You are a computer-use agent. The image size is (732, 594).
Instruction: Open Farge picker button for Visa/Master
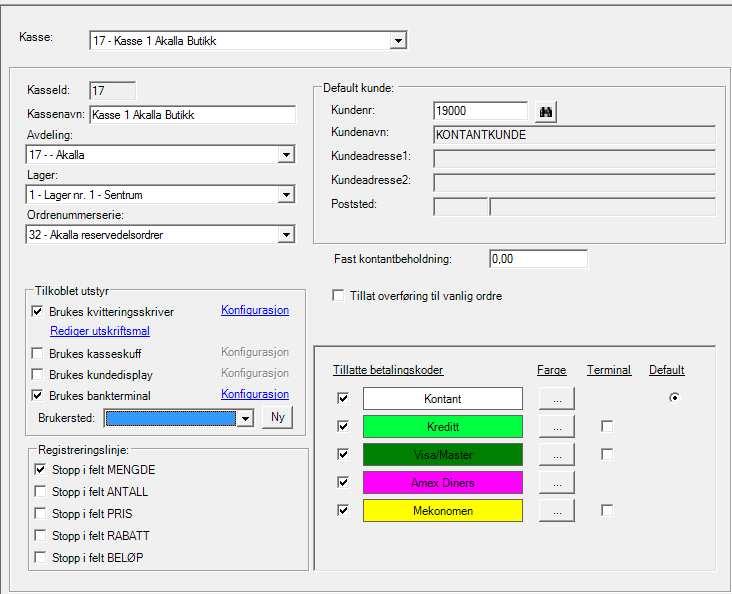[x=556, y=455]
